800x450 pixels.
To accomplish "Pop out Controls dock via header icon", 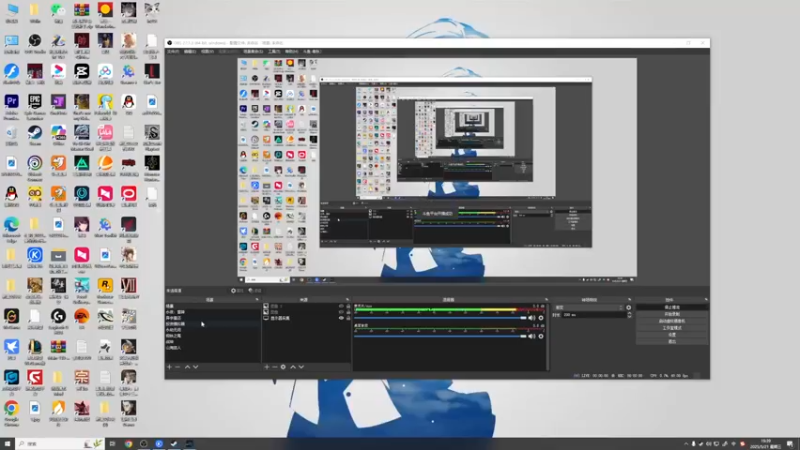I will (x=706, y=299).
